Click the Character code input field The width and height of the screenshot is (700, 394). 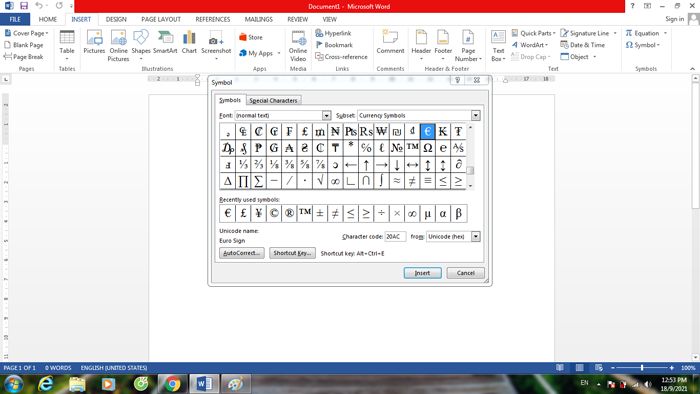coord(395,236)
